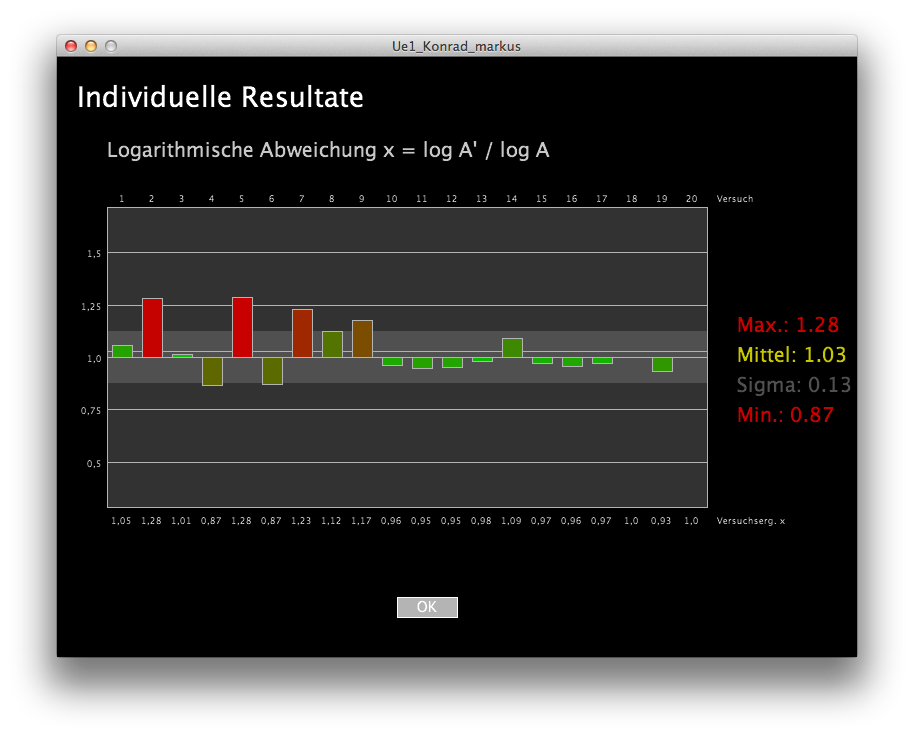Click the Individuelle Resultate heading

pyautogui.click(x=220, y=98)
